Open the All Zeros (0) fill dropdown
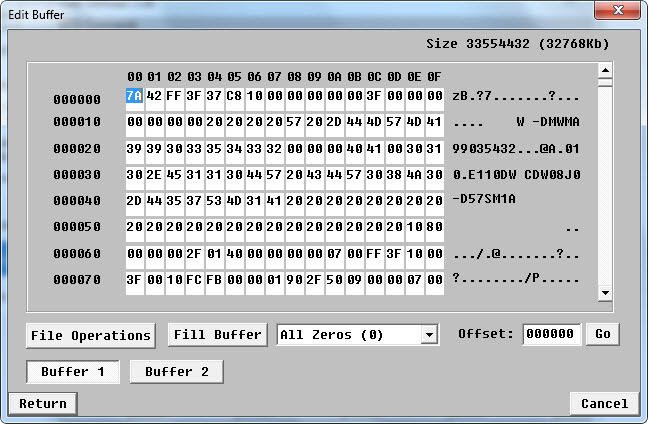Viewport: 648px width, 424px height. pos(358,335)
